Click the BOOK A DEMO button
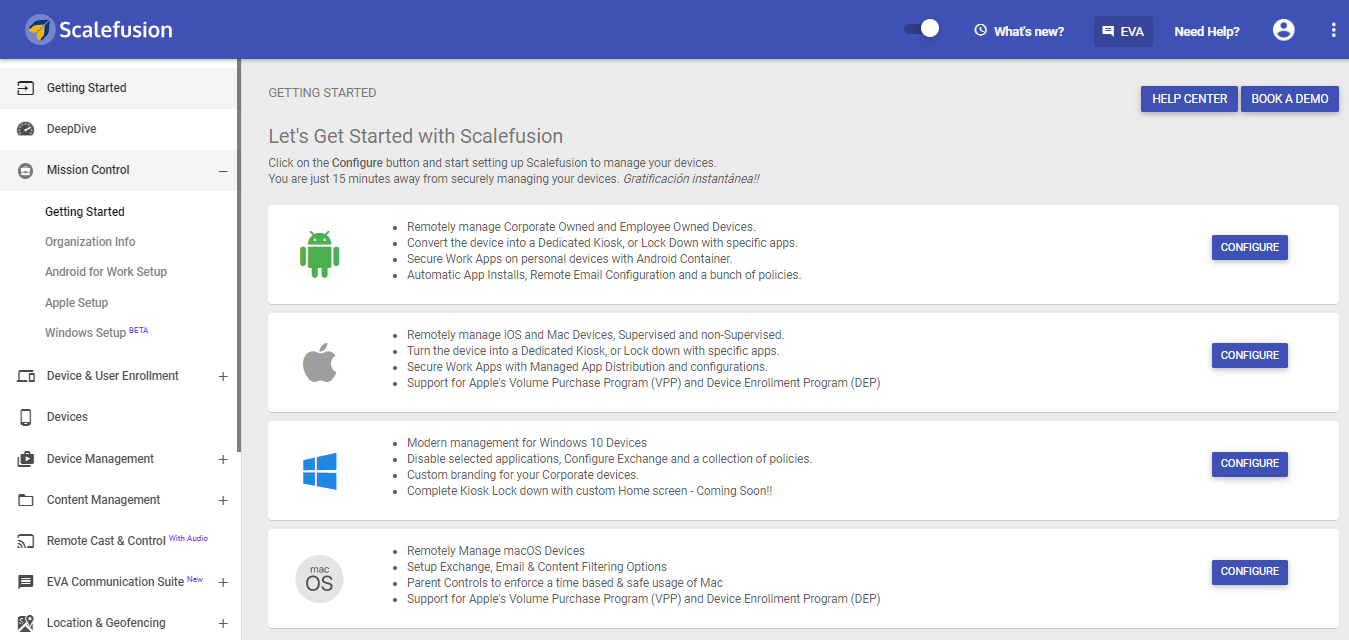The image size is (1349, 640). (1290, 98)
